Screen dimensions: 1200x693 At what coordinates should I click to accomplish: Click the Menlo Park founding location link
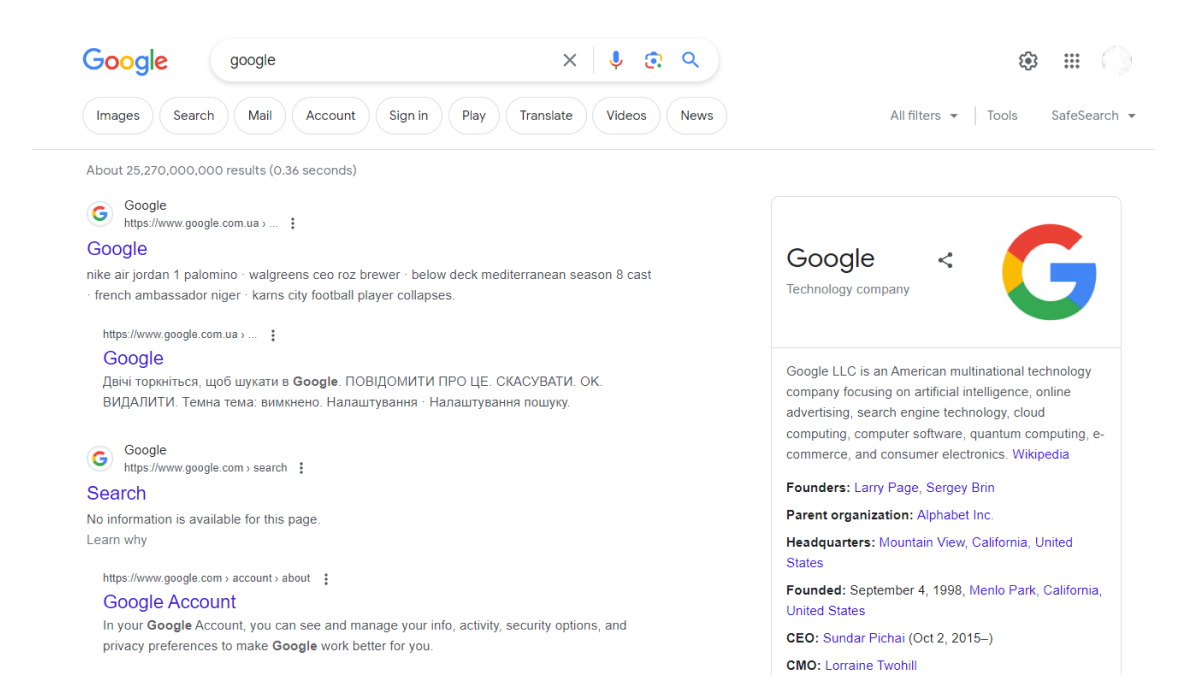point(1002,590)
